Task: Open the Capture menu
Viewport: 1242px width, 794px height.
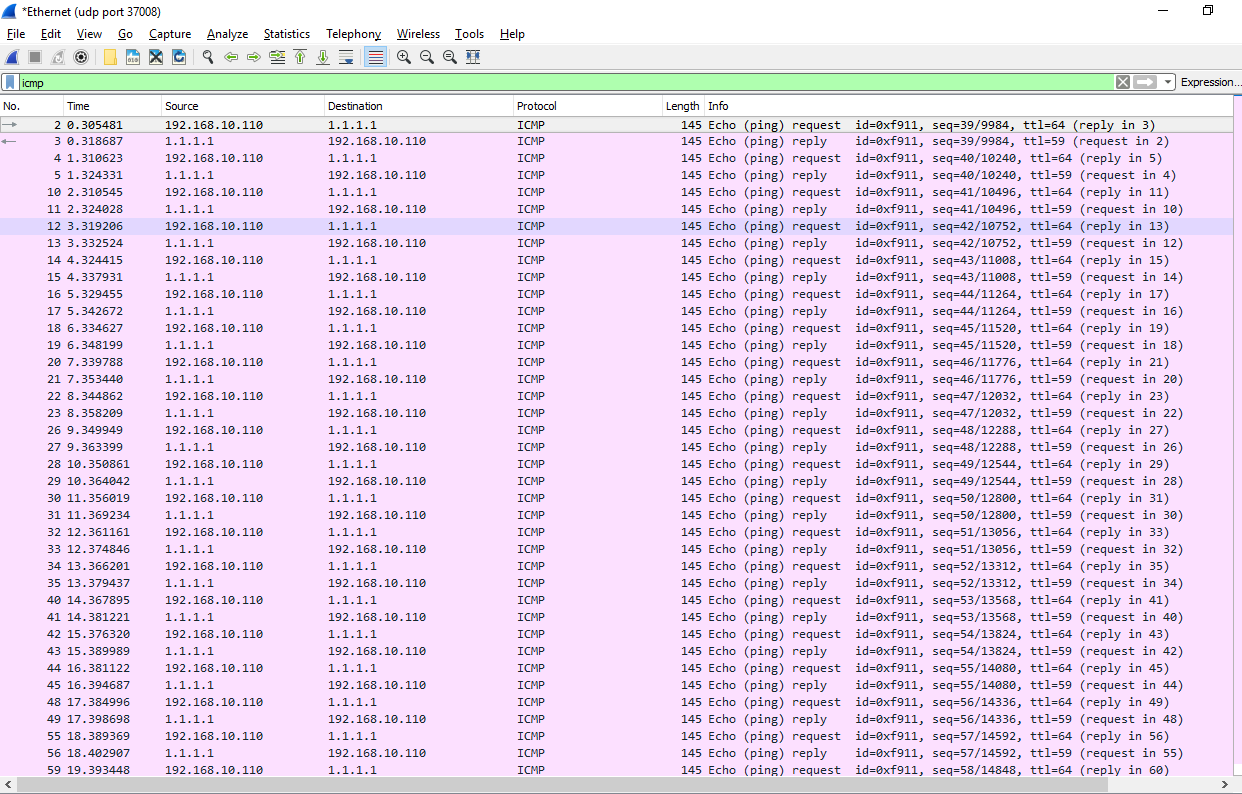Action: click(170, 34)
